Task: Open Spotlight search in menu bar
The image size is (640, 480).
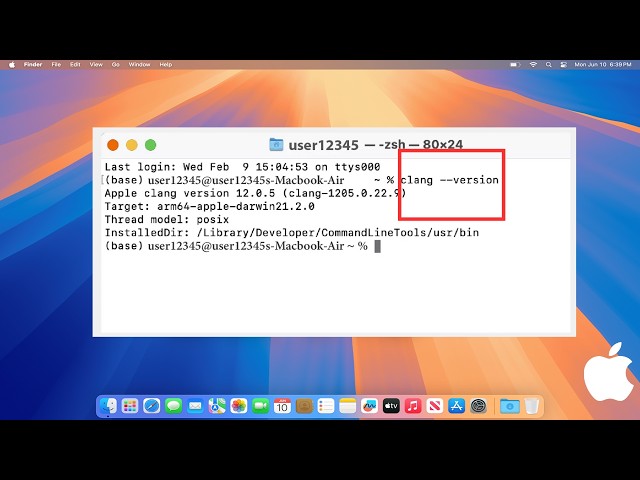Action: coord(549,64)
